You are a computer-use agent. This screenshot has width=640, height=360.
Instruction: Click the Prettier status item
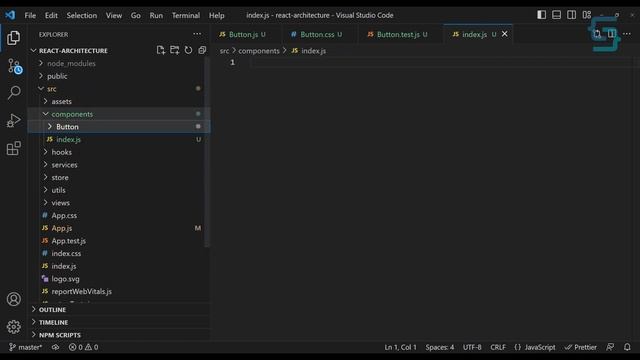[581, 347]
